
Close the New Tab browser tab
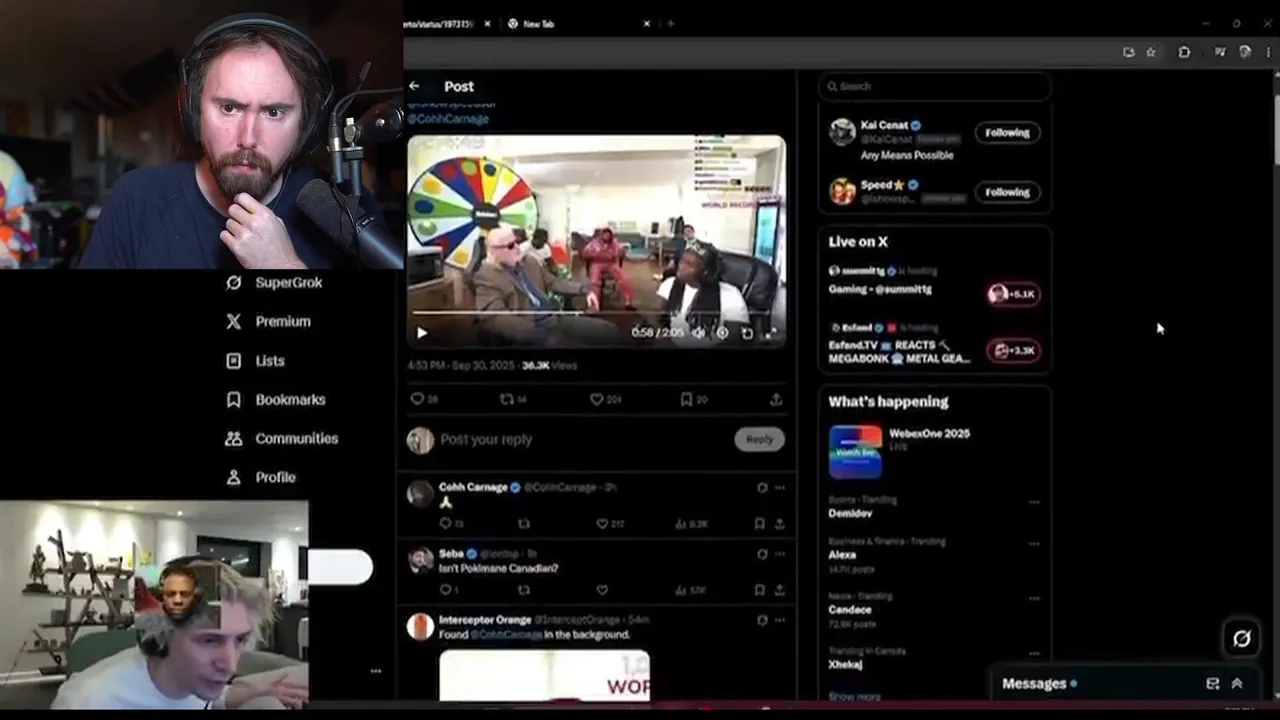pos(647,24)
